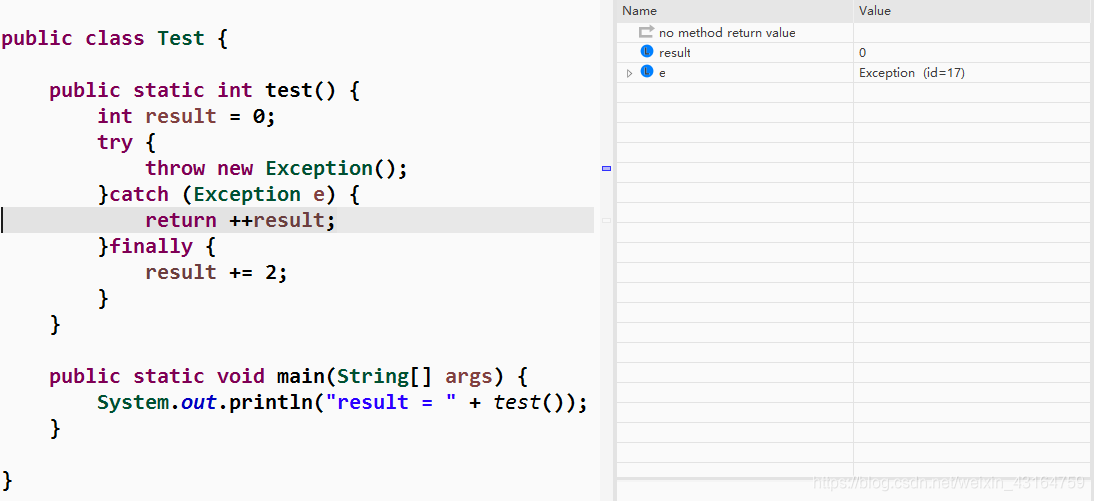Viewport: 1094px width, 501px height.
Task: Click the 'Exception (id=17)' value cell
Action: pyautogui.click(x=973, y=73)
